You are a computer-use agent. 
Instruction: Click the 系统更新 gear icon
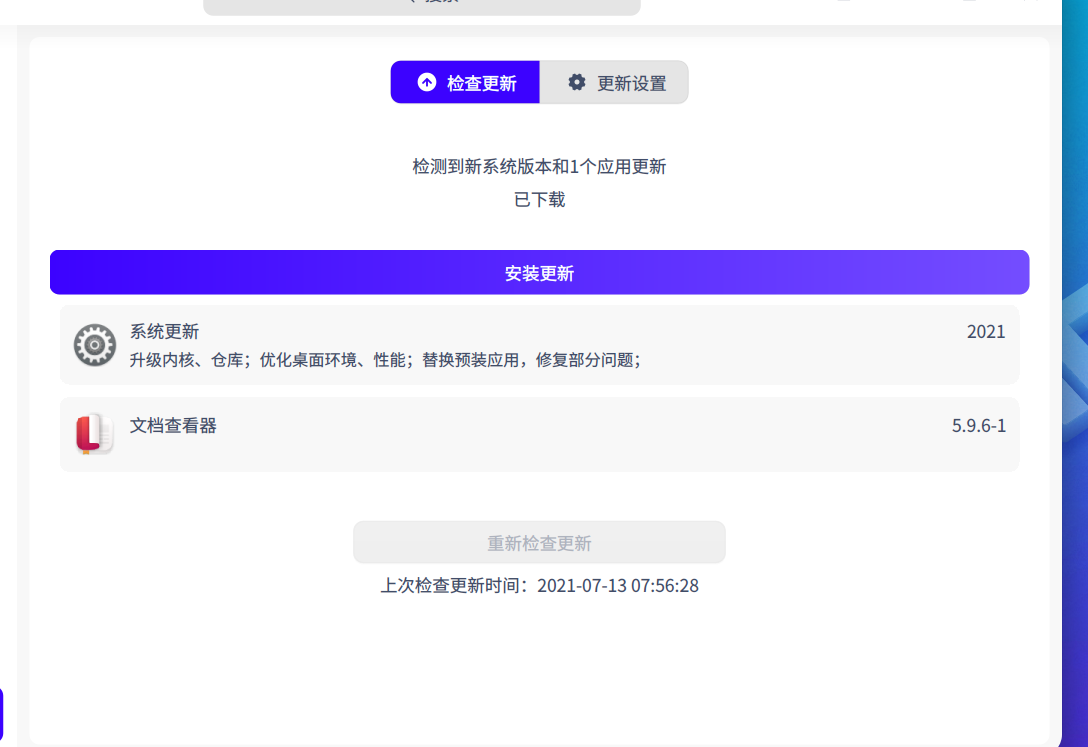pyautogui.click(x=95, y=345)
